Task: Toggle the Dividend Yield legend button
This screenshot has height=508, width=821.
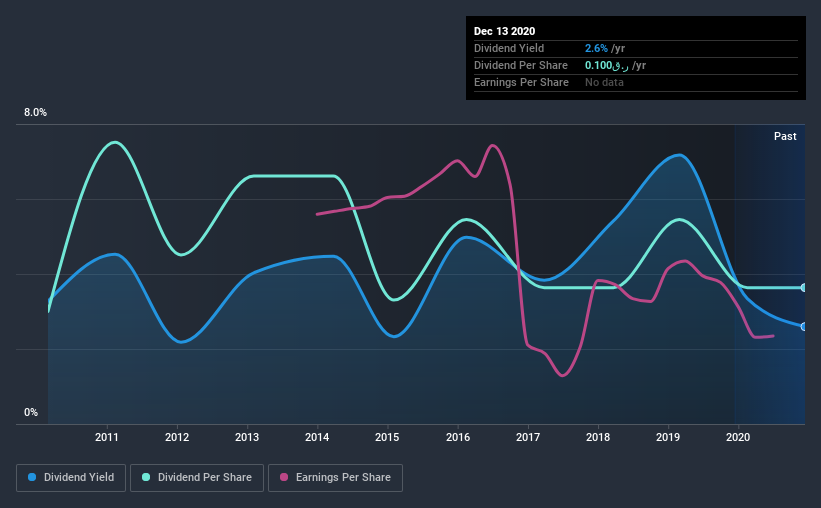Action: (x=71, y=478)
